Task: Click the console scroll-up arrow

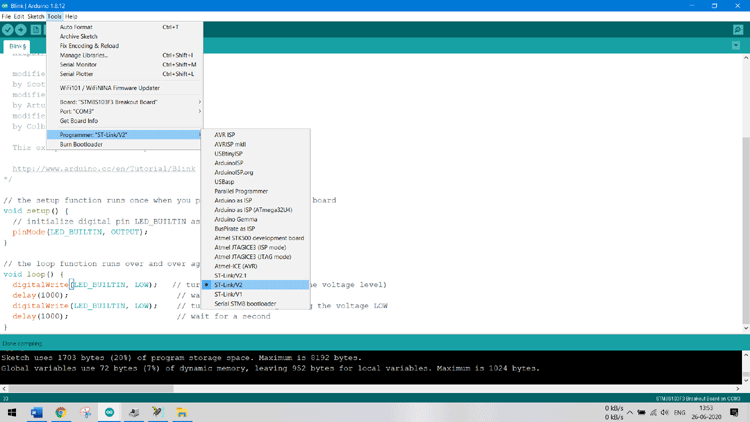Action: pos(746,355)
